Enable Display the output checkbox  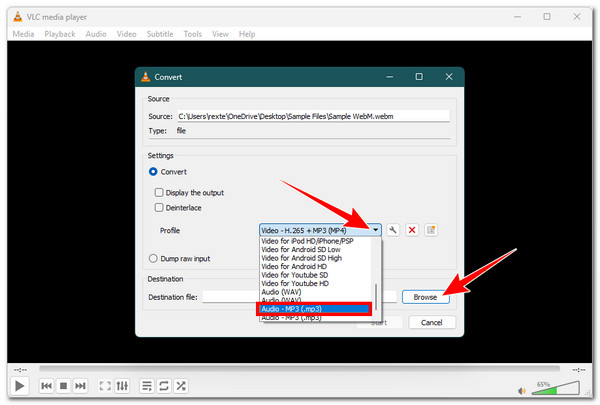159,193
